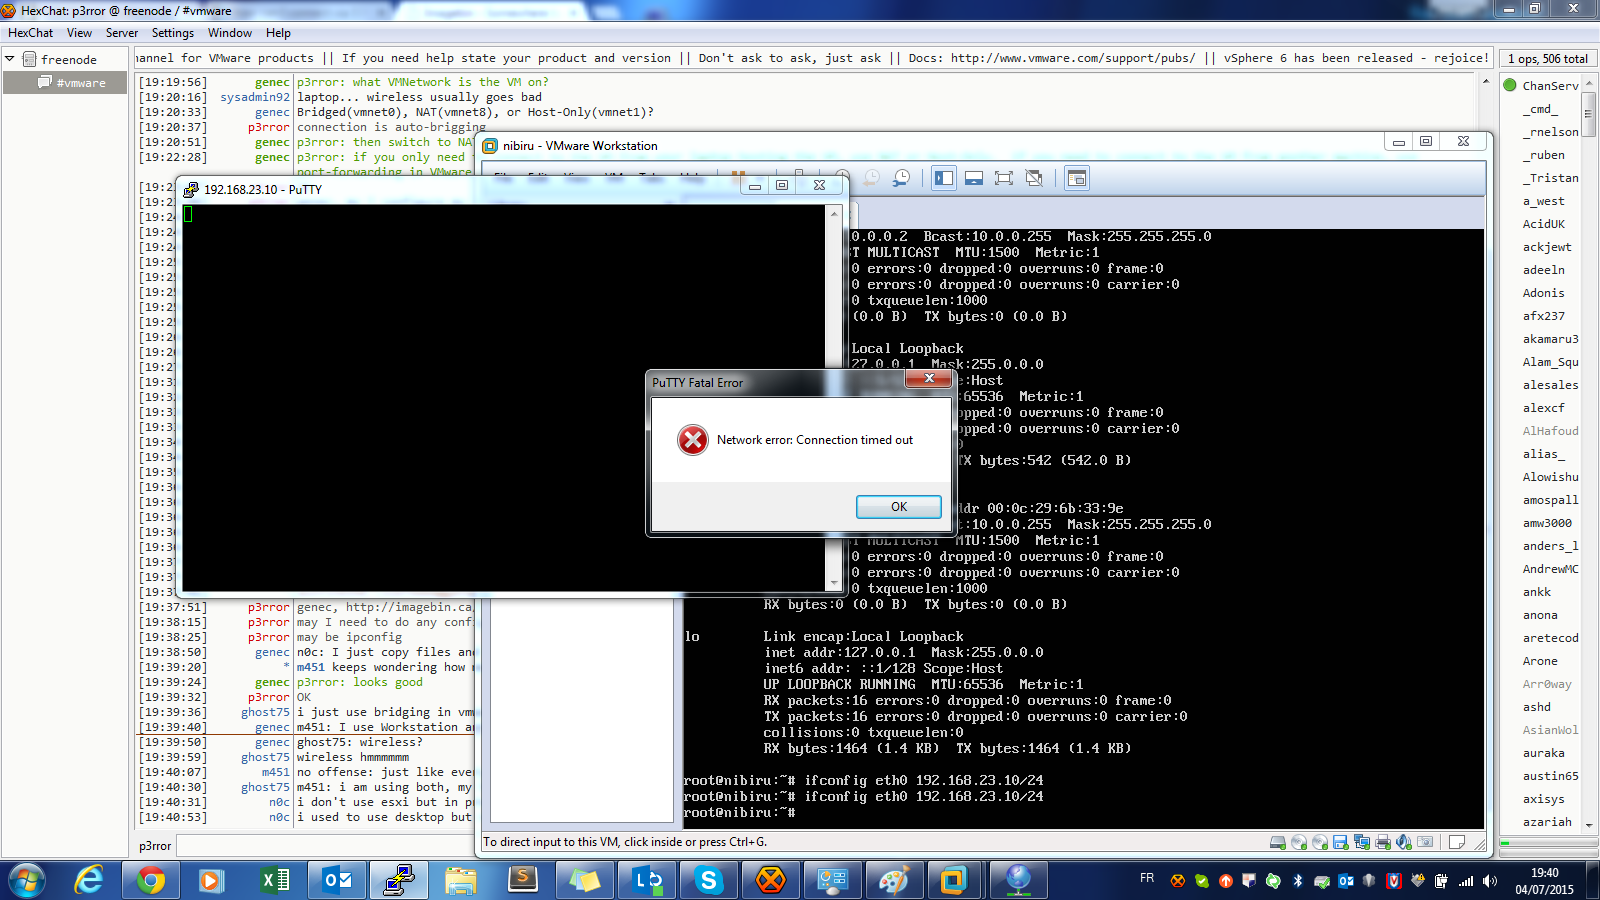Click VMware sound card status icon

pos(1404,842)
